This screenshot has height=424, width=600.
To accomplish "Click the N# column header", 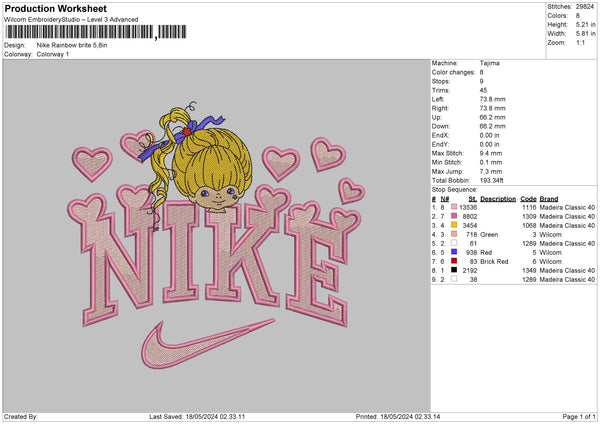I will click(445, 199).
